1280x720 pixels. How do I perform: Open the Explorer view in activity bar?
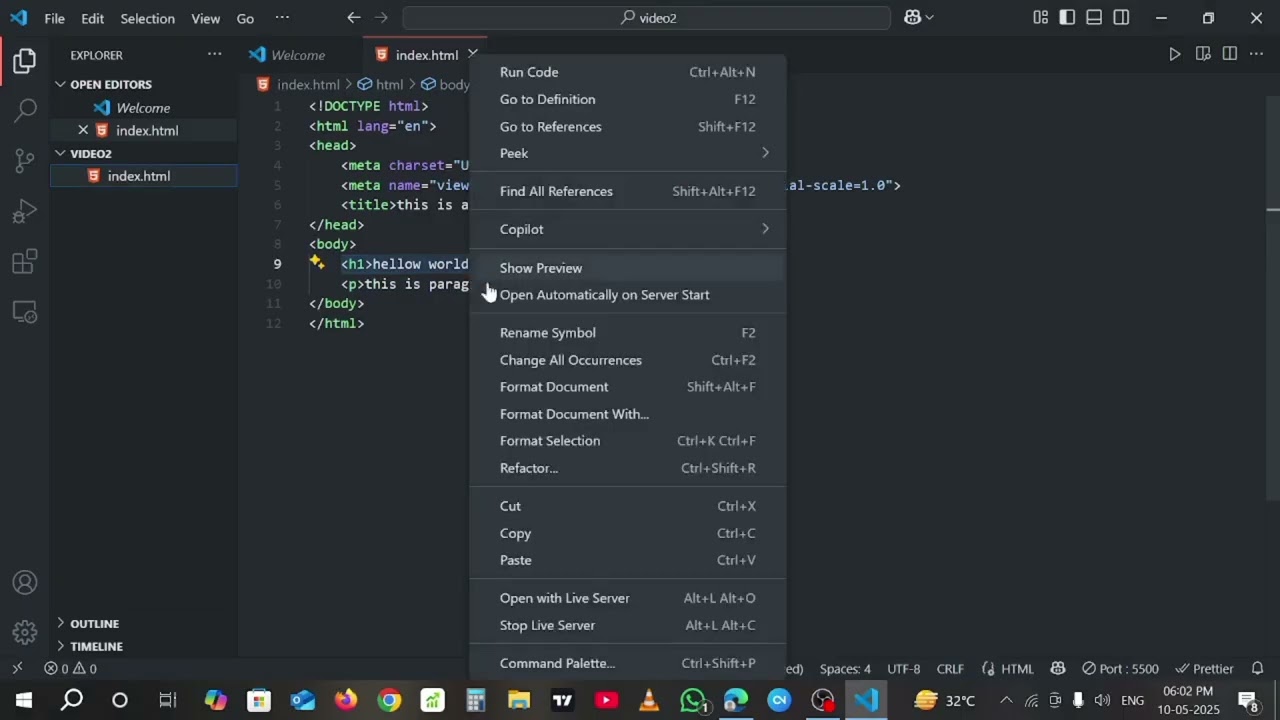(25, 62)
